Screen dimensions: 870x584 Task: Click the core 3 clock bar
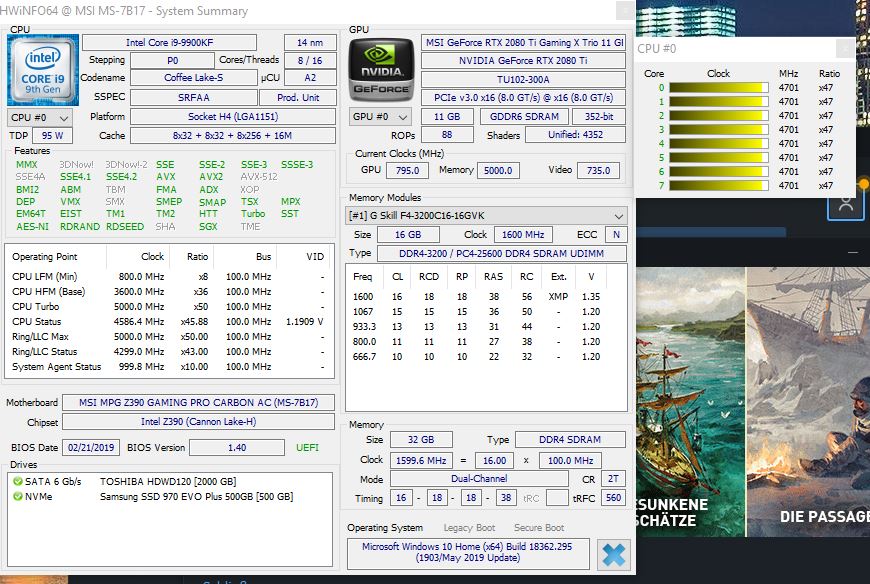(719, 130)
